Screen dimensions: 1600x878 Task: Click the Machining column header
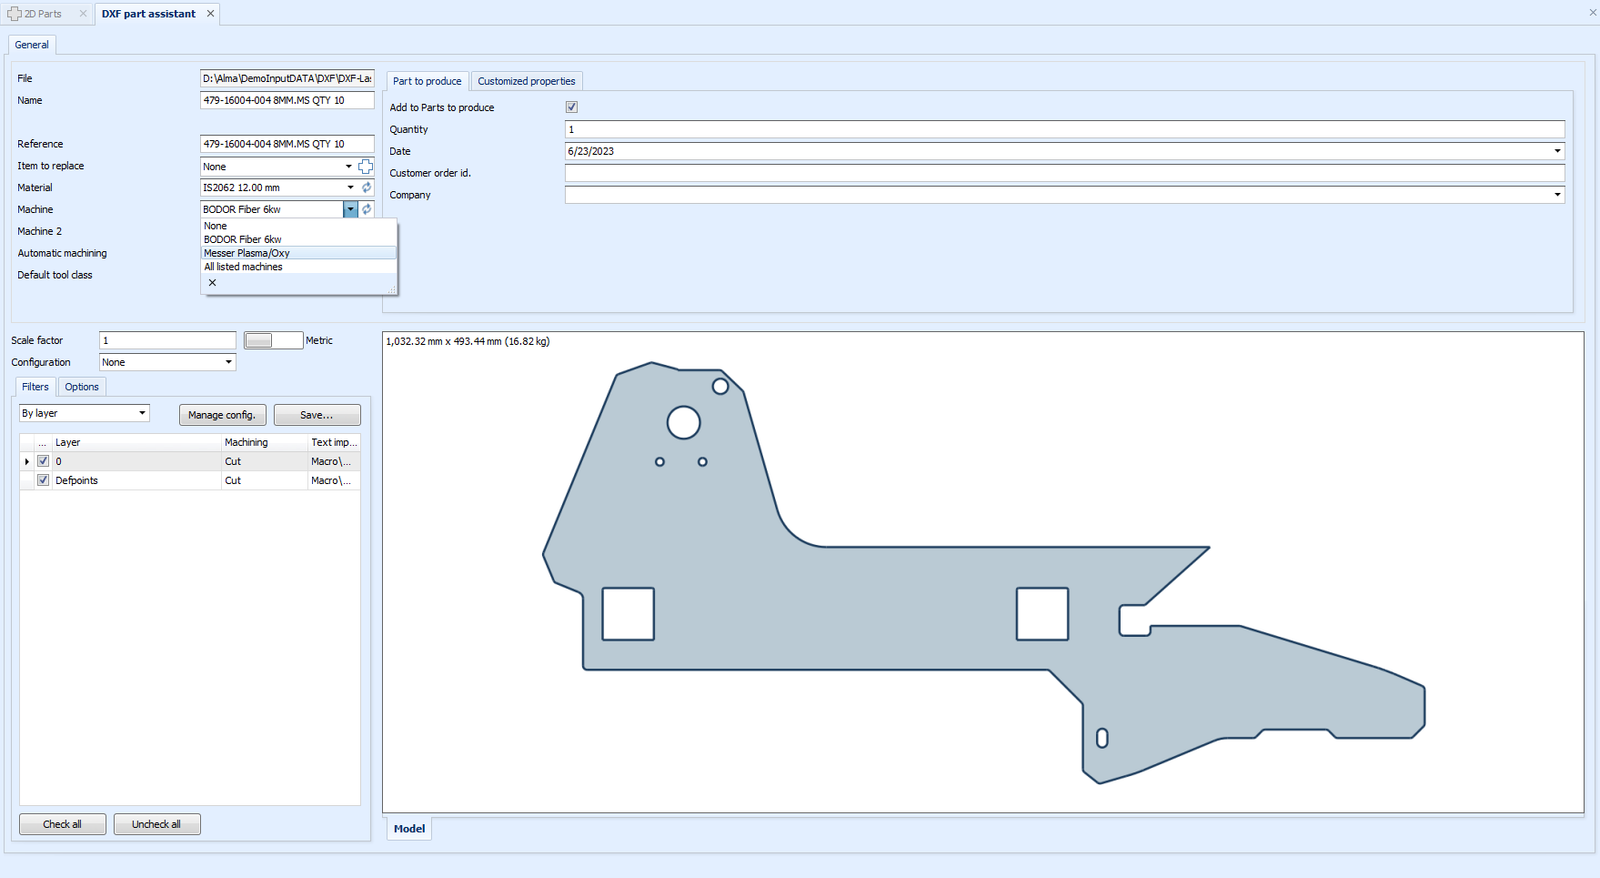(264, 442)
